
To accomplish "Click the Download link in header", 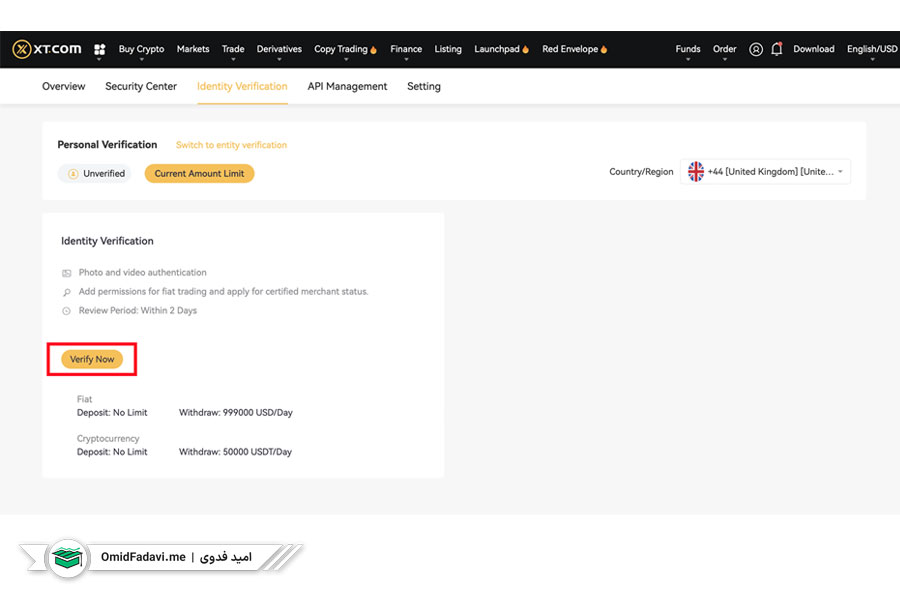I will coord(814,49).
